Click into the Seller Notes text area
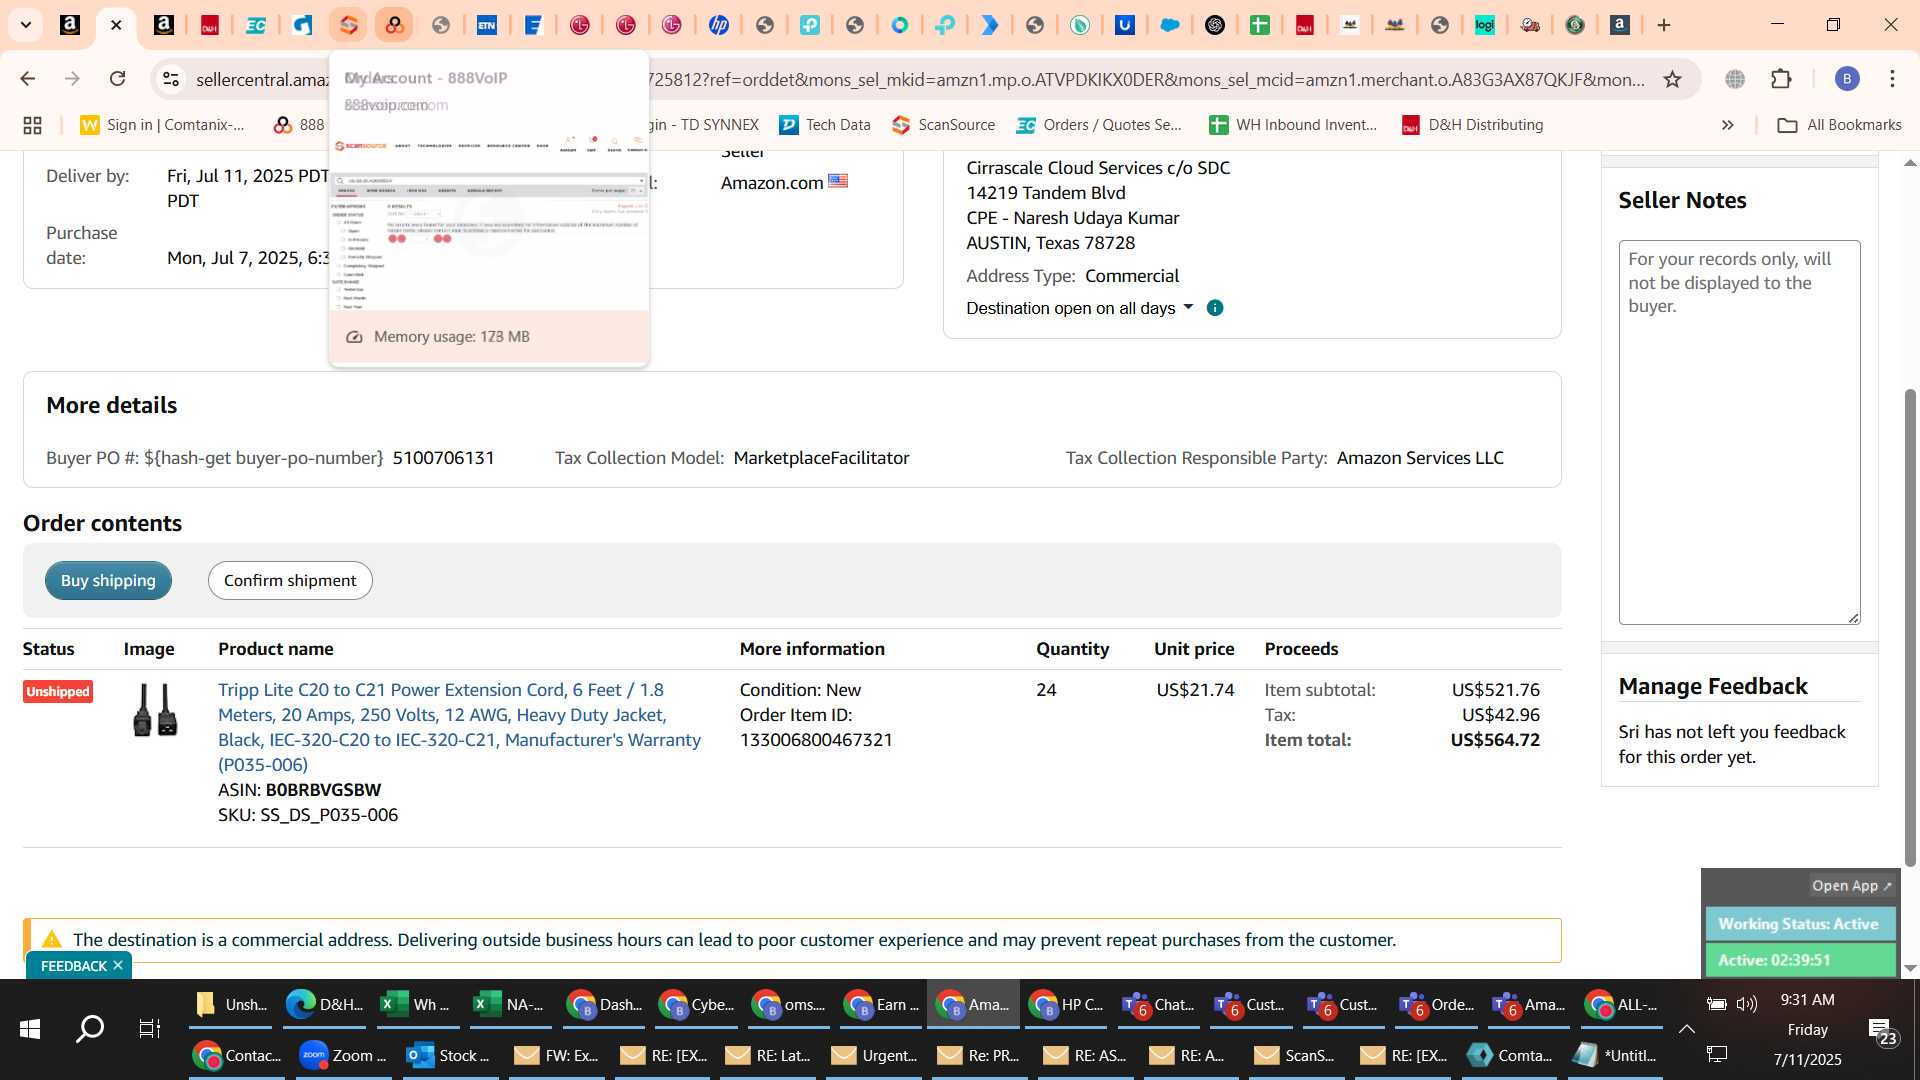Screen dimensions: 1920x1080 pos(1739,432)
